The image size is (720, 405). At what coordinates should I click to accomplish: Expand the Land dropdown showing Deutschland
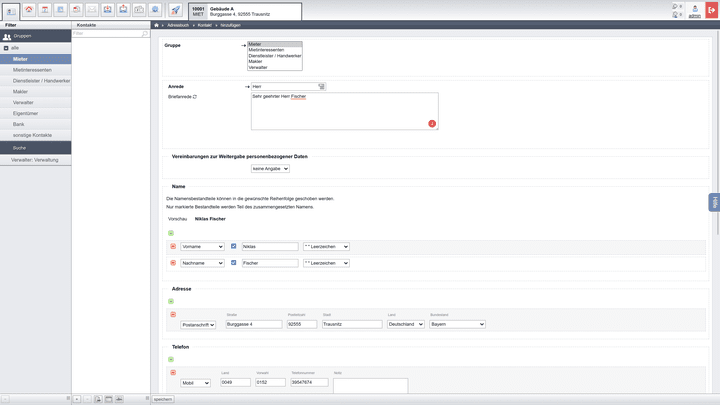pos(405,324)
